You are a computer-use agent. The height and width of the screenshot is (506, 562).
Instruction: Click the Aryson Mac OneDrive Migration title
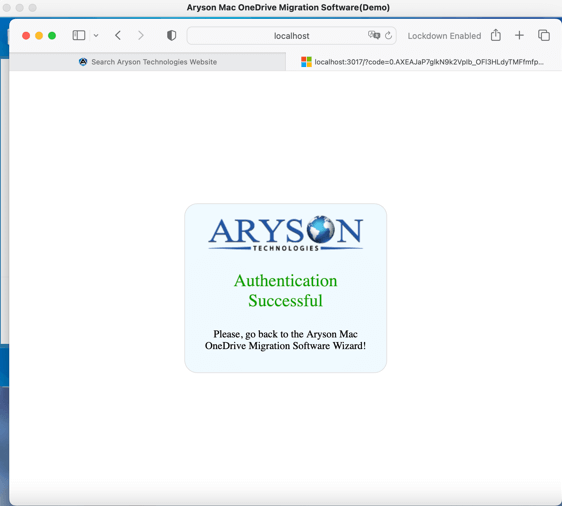288,8
